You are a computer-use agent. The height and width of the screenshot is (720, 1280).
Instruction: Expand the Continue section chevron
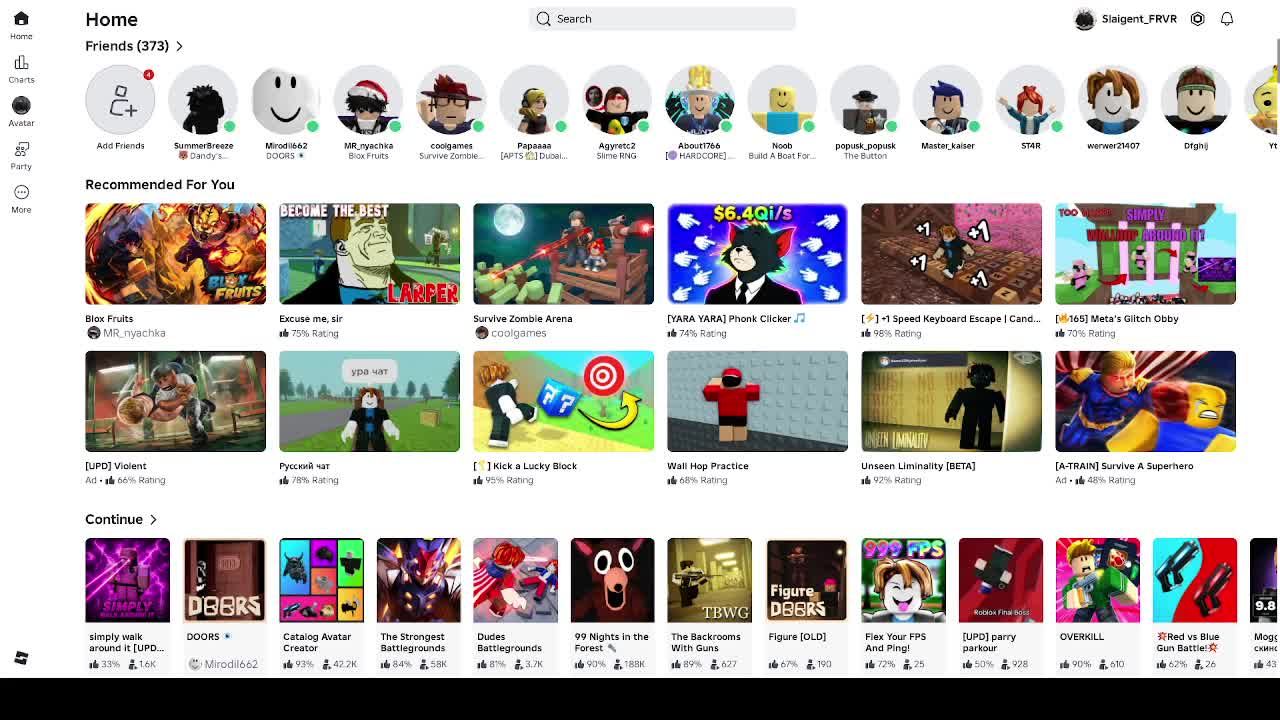pos(153,520)
